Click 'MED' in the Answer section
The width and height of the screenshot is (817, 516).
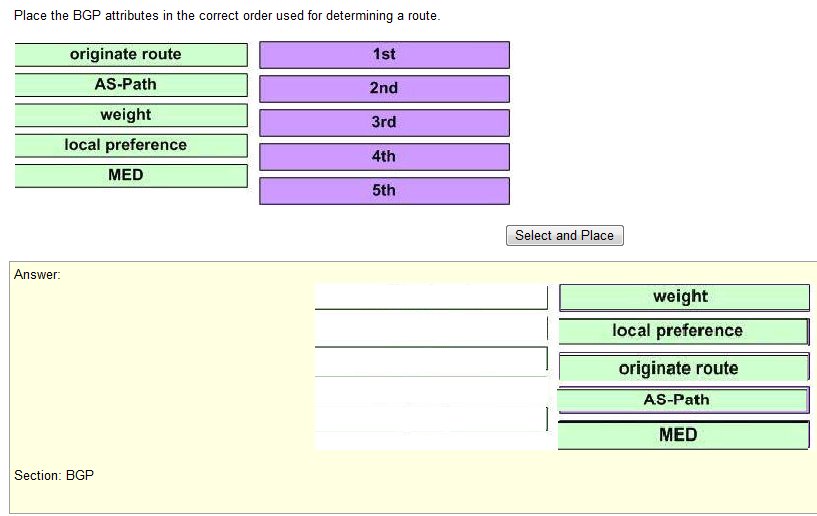click(683, 435)
